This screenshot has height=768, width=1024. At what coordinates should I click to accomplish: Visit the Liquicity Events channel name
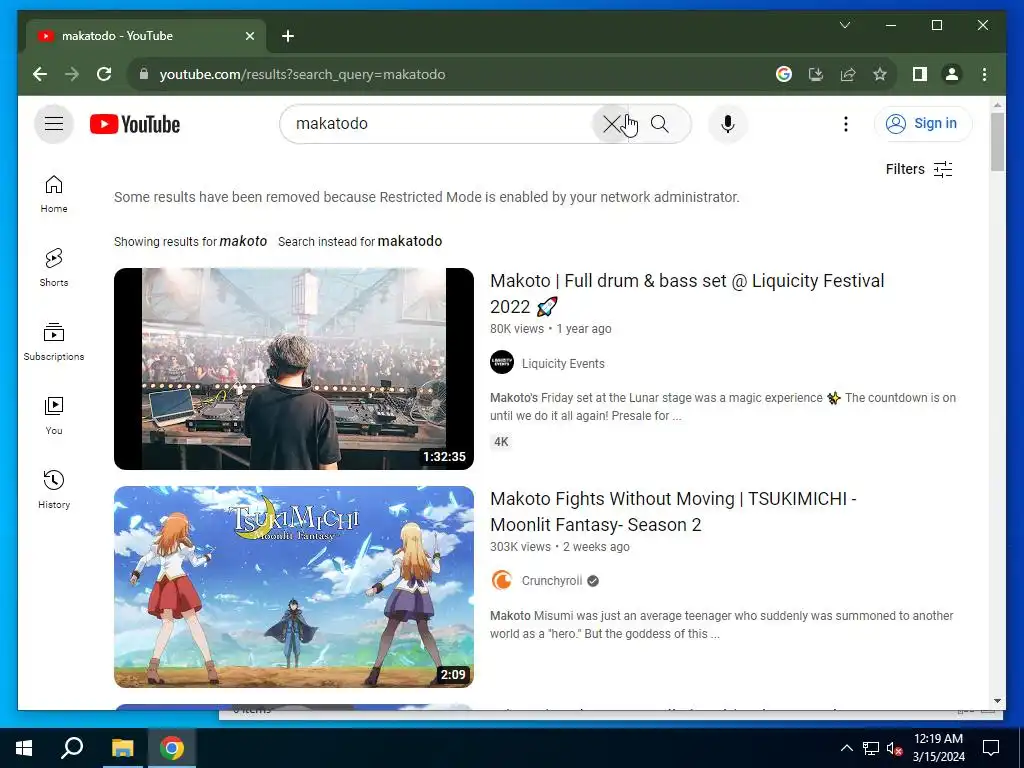tap(563, 364)
